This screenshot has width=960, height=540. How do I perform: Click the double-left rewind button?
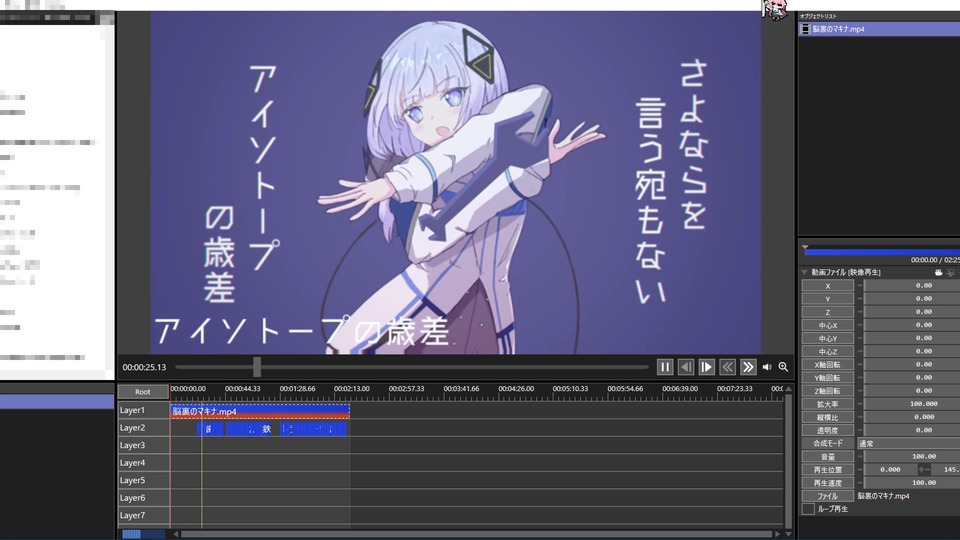[727, 367]
